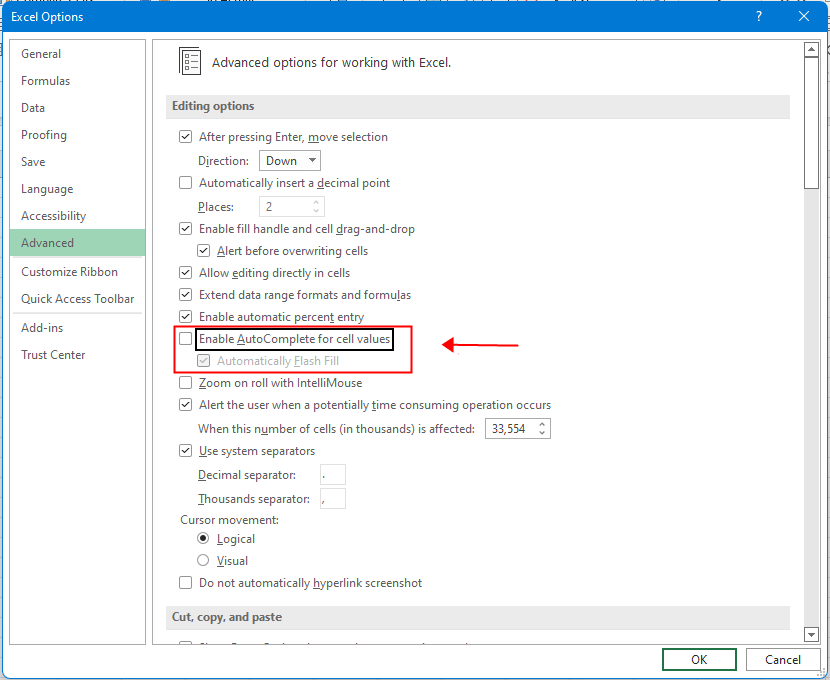Uncheck Allow editing directly in cells
830x680 pixels.
pos(185,272)
